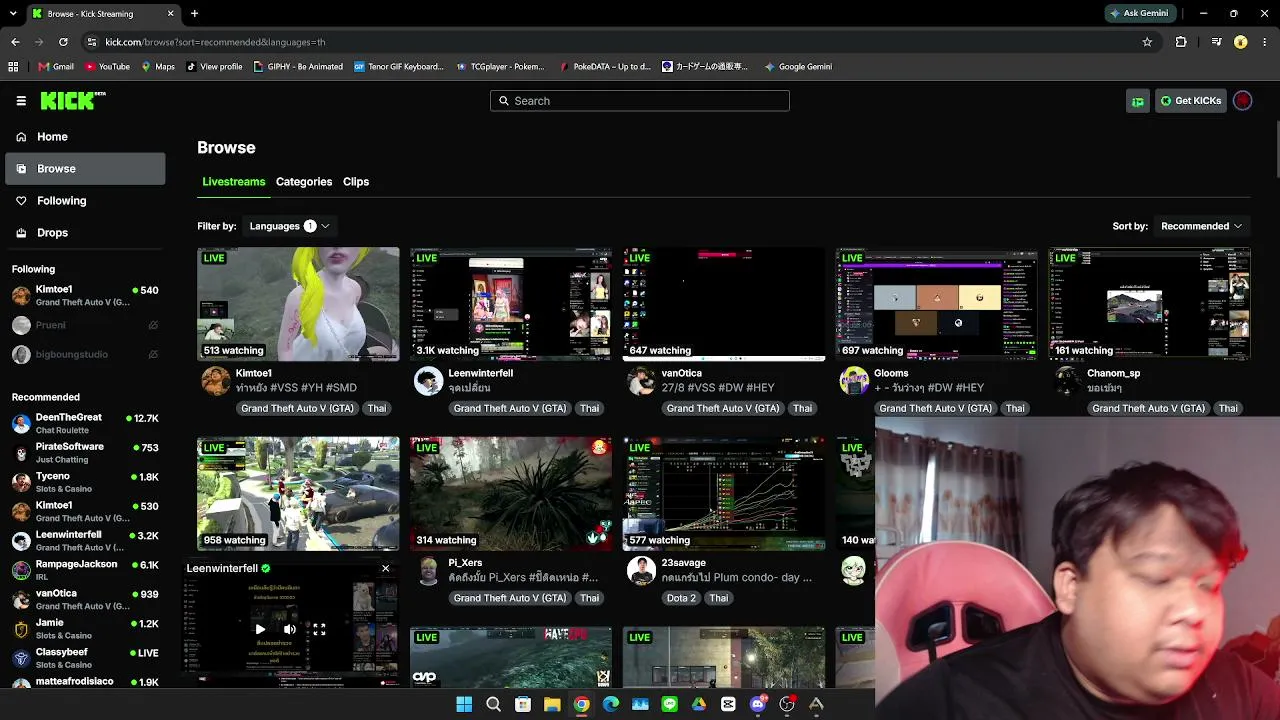This screenshot has height=720, width=1280.
Task: Switch to the Clips tab
Action: point(356,182)
